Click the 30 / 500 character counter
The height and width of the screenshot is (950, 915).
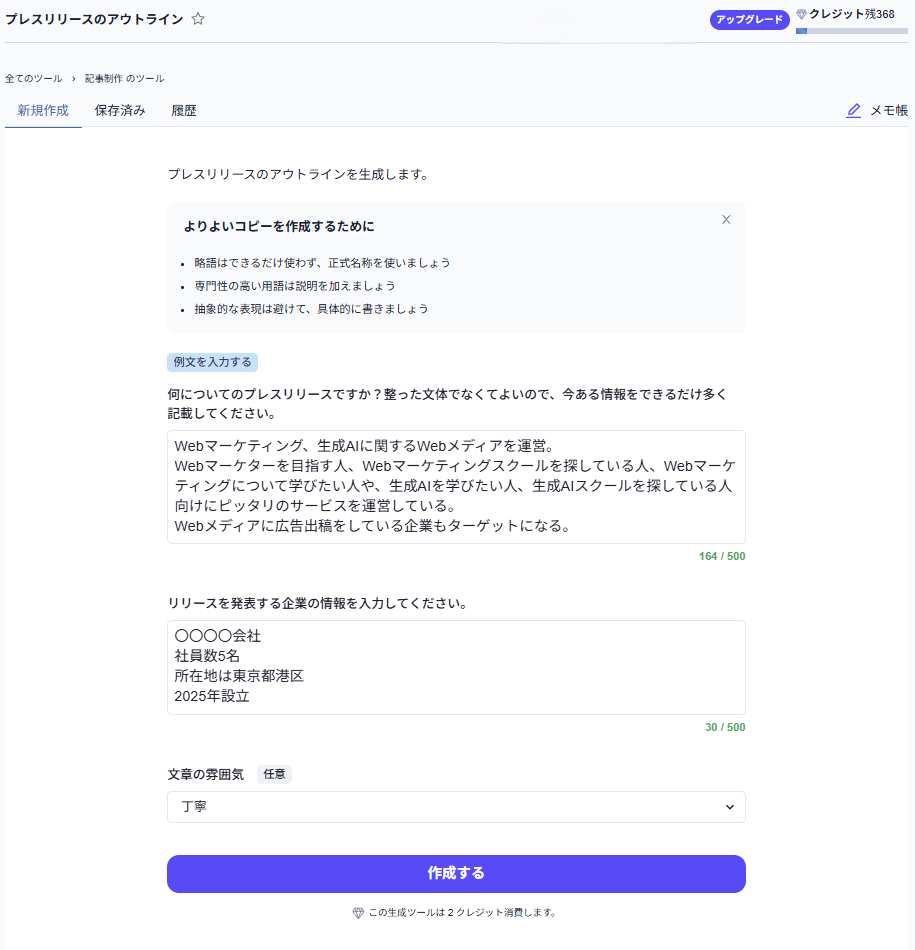(x=725, y=727)
